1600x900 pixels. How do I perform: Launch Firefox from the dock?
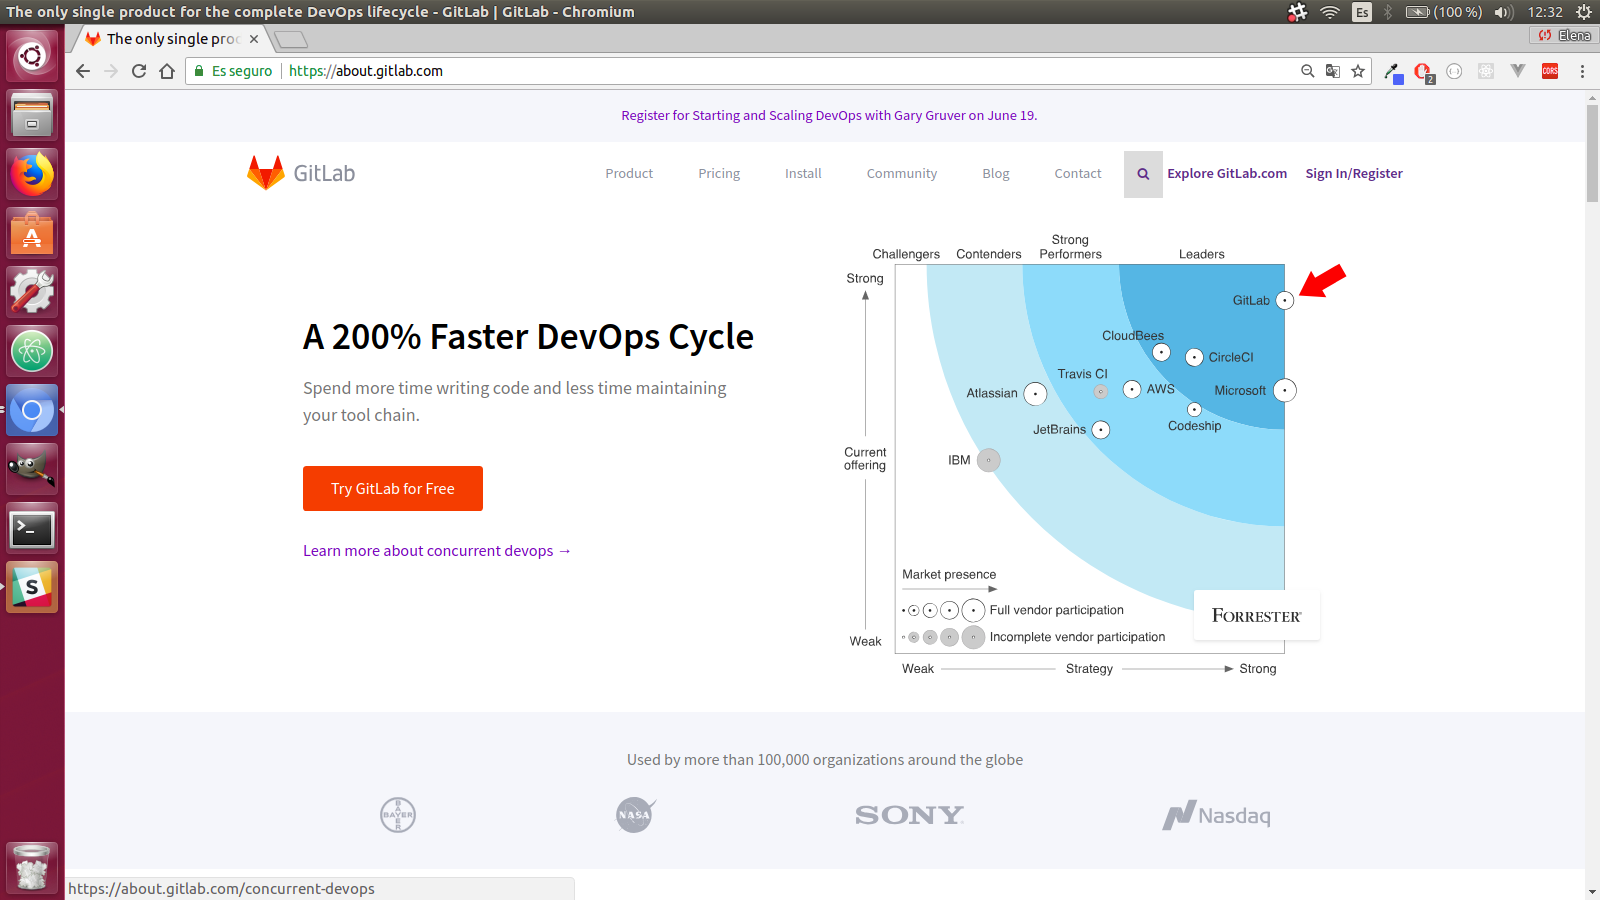[32, 174]
